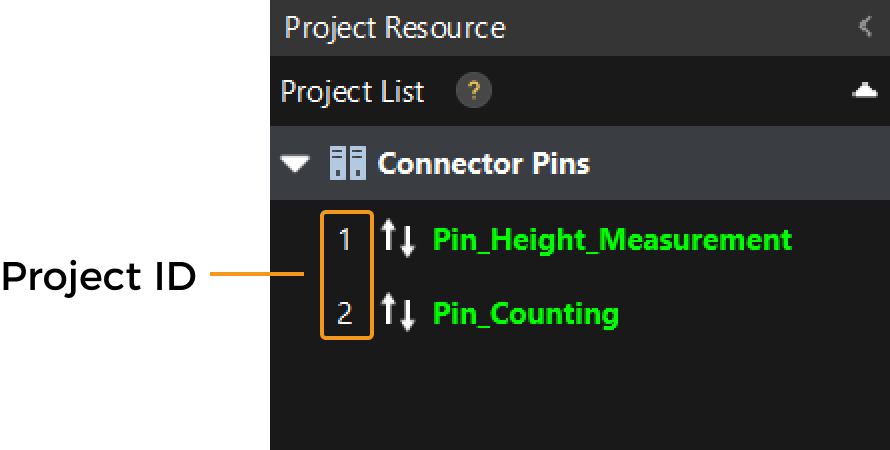
Task: Click the help icon beside Project List
Action: coord(473,91)
